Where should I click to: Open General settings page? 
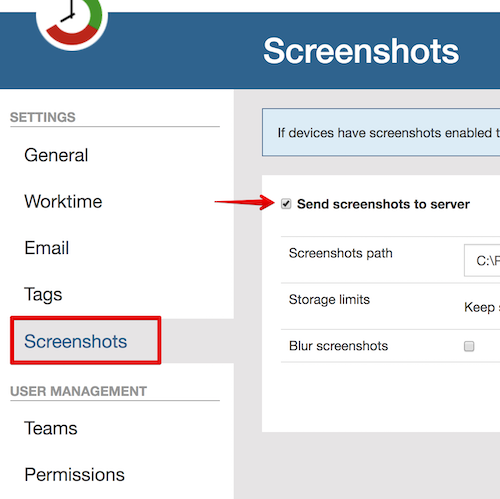tap(56, 155)
